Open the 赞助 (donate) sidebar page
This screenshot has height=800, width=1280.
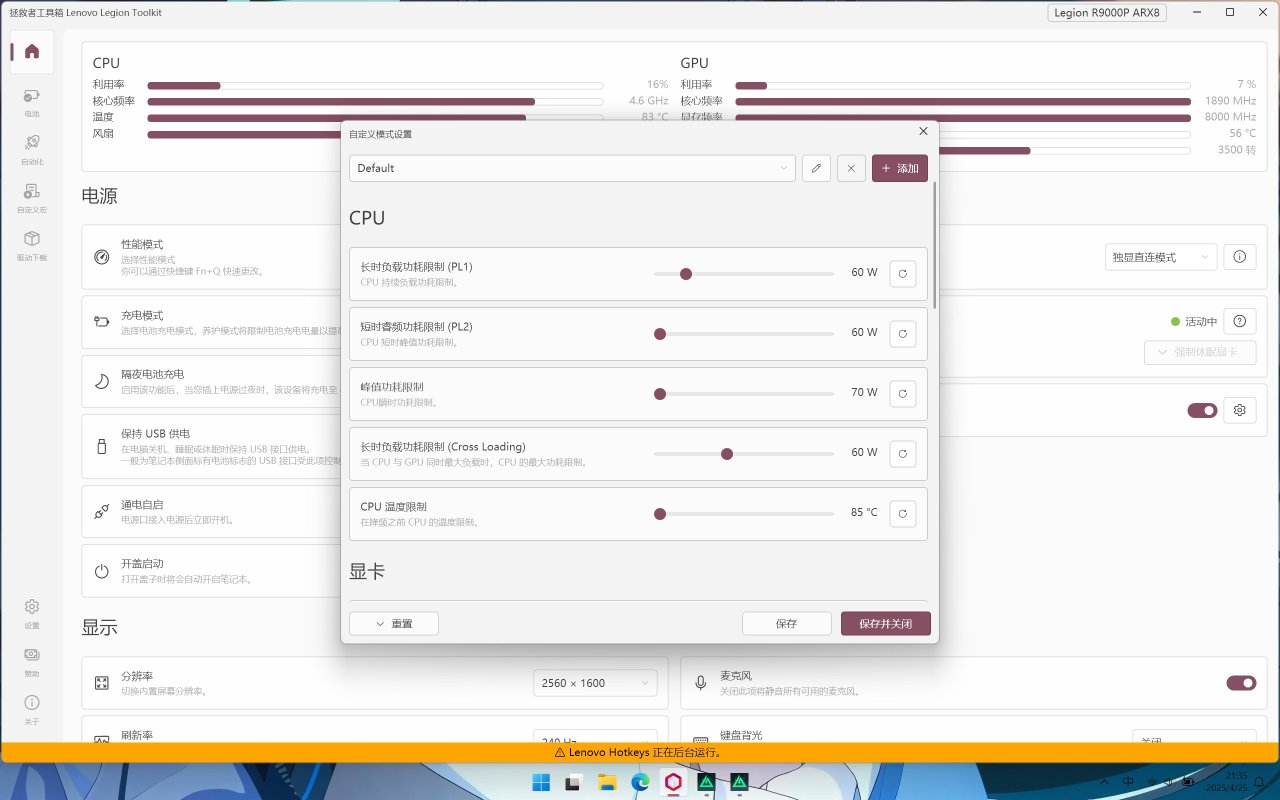(x=32, y=661)
